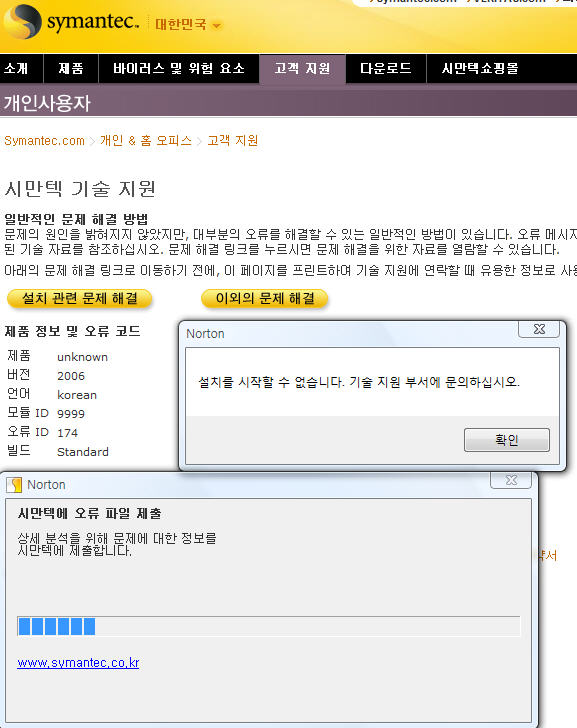
Task: Click 확인 in the Norton error dialog
Action: click(x=506, y=440)
